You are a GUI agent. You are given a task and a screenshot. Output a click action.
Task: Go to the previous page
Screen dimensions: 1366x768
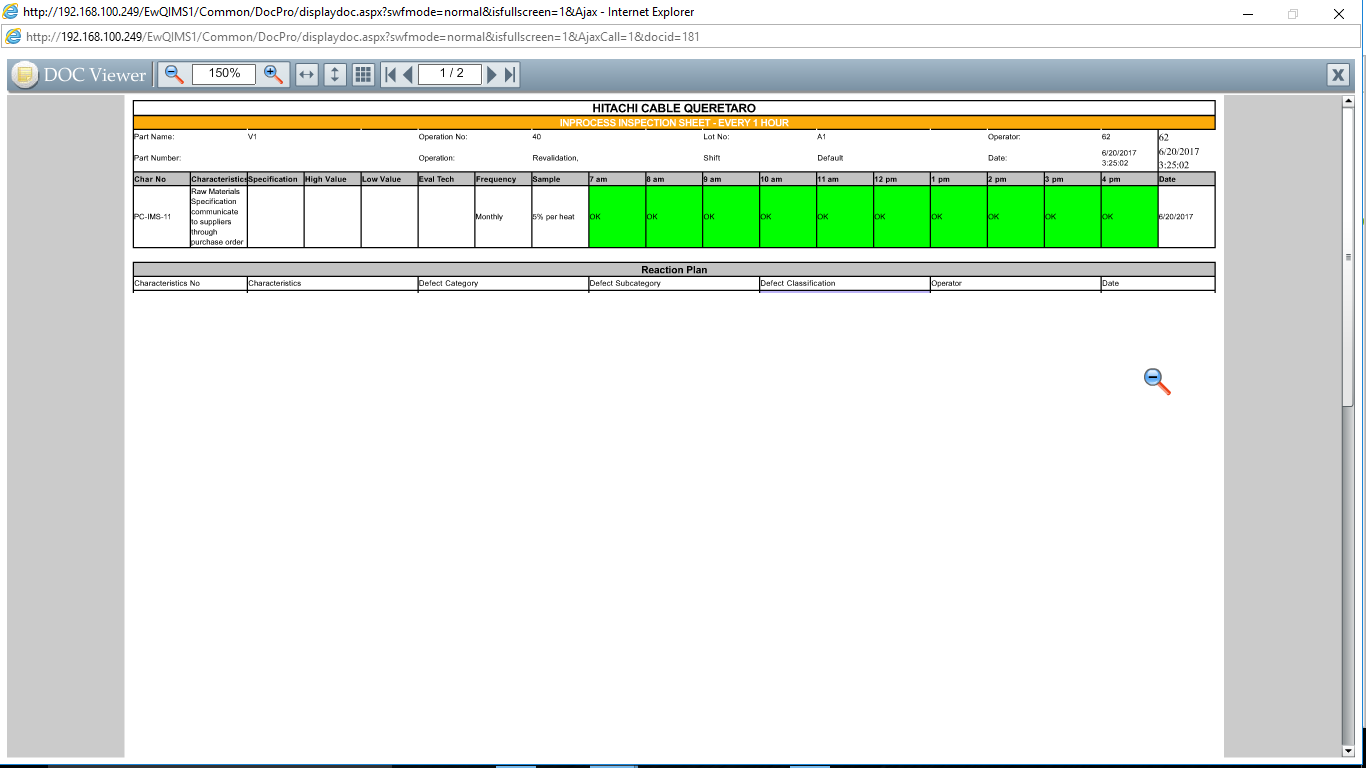pyautogui.click(x=407, y=74)
